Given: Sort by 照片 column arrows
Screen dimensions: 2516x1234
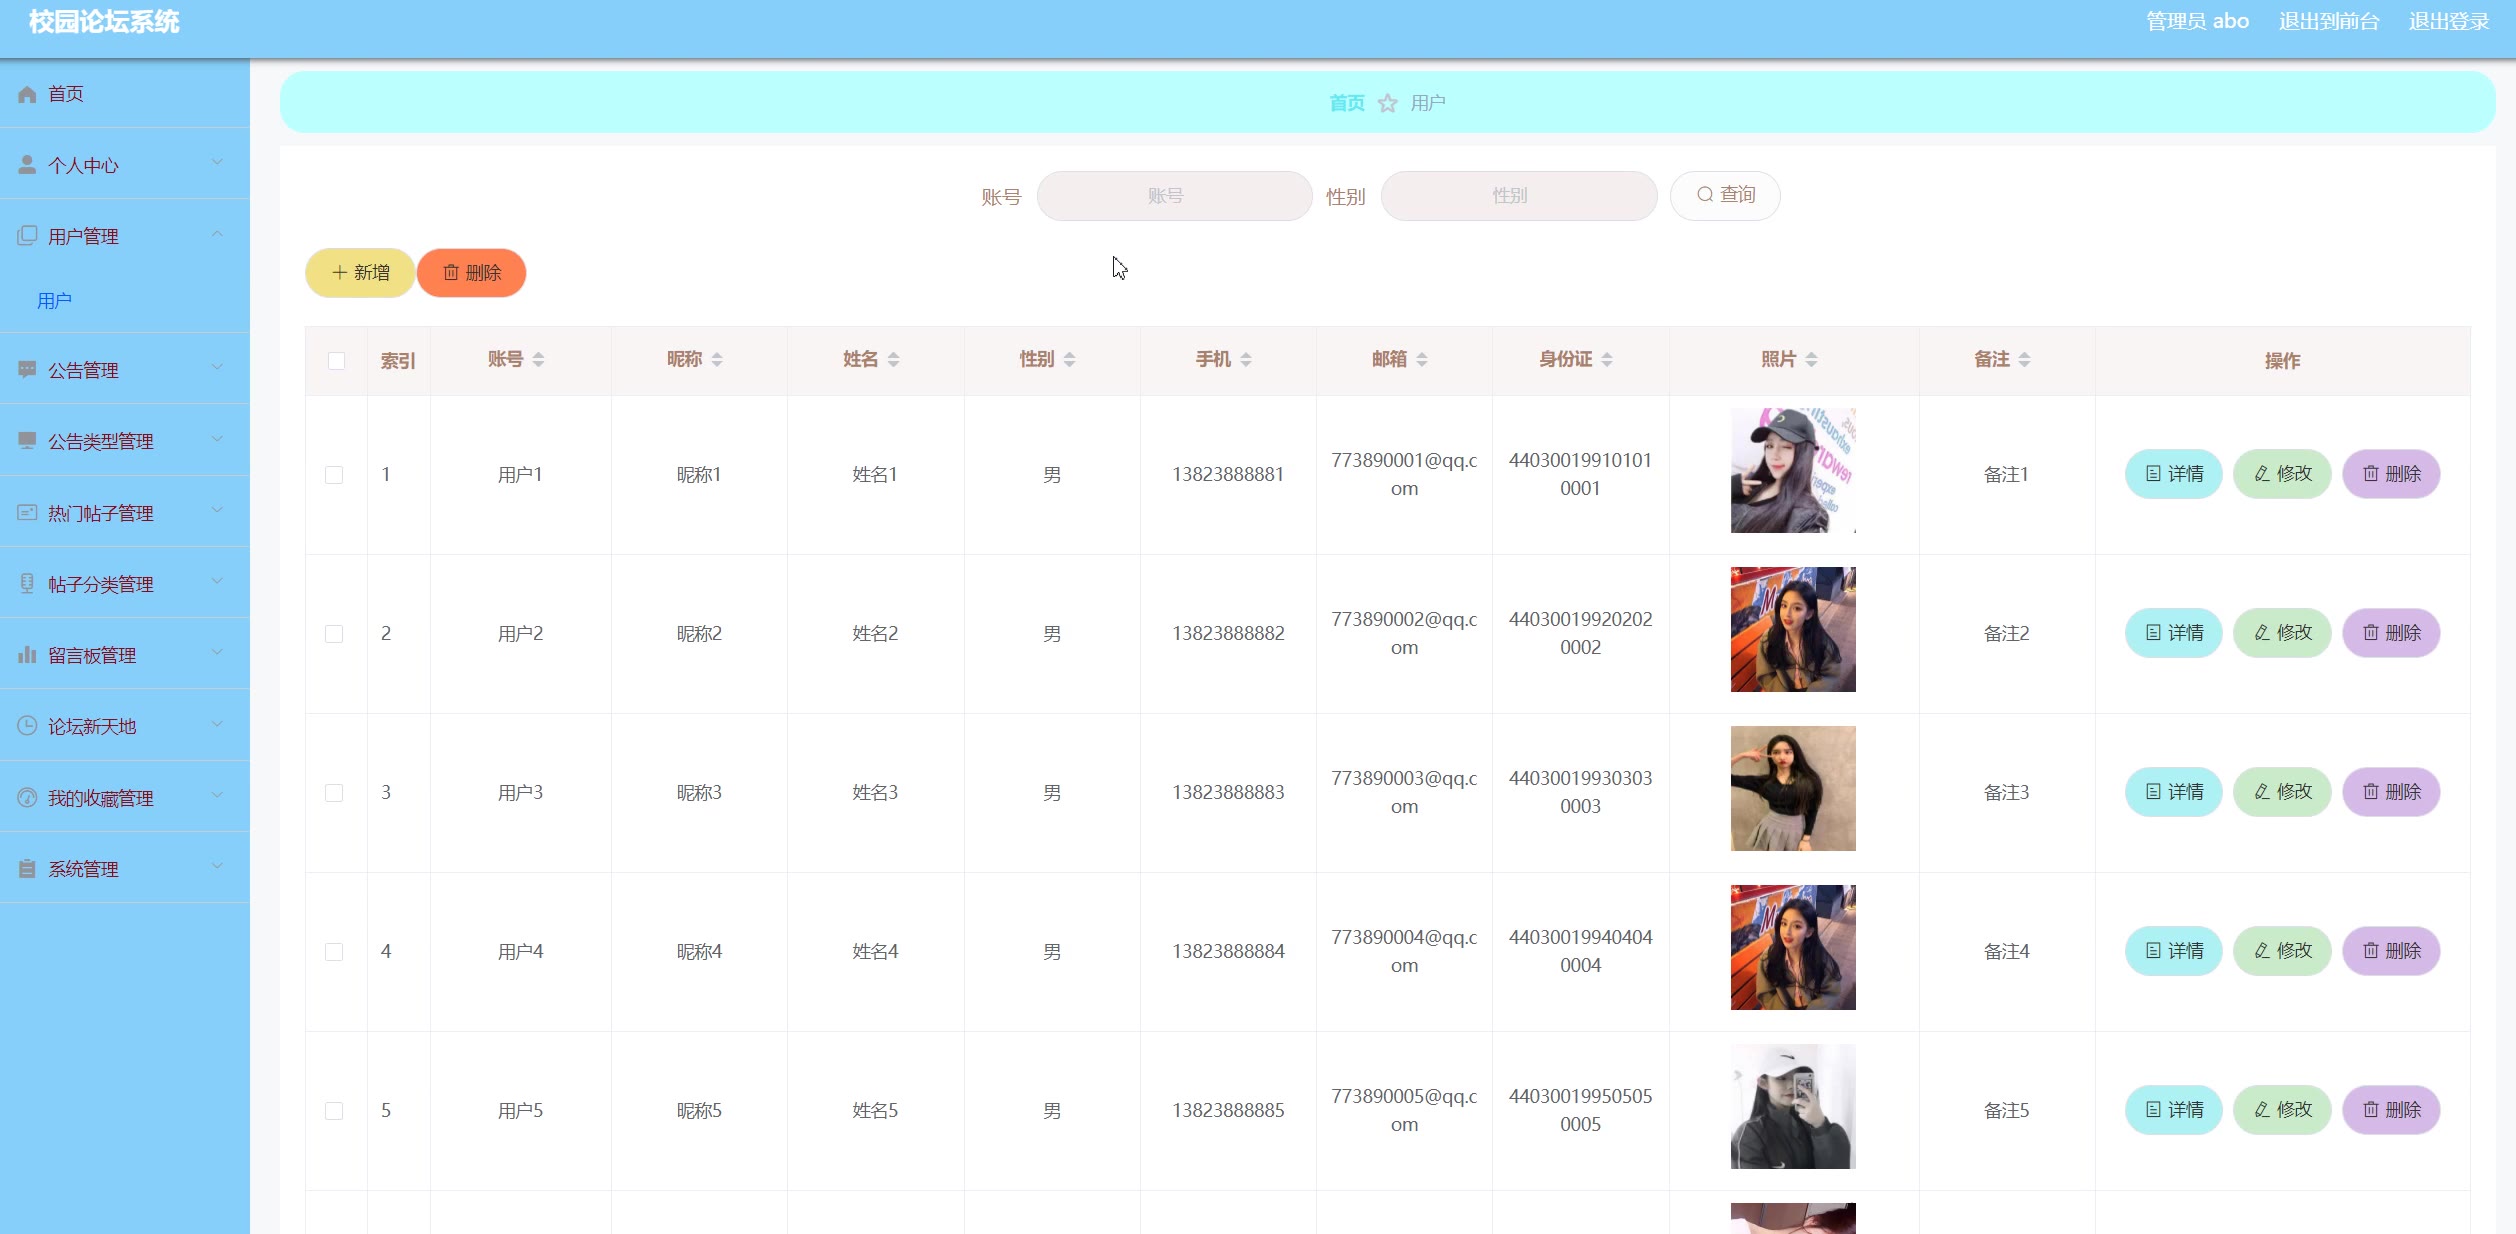Looking at the screenshot, I should [x=1811, y=360].
